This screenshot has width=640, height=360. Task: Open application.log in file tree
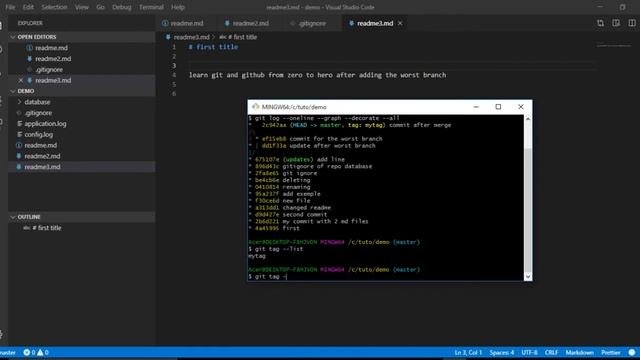(x=82, y=124)
